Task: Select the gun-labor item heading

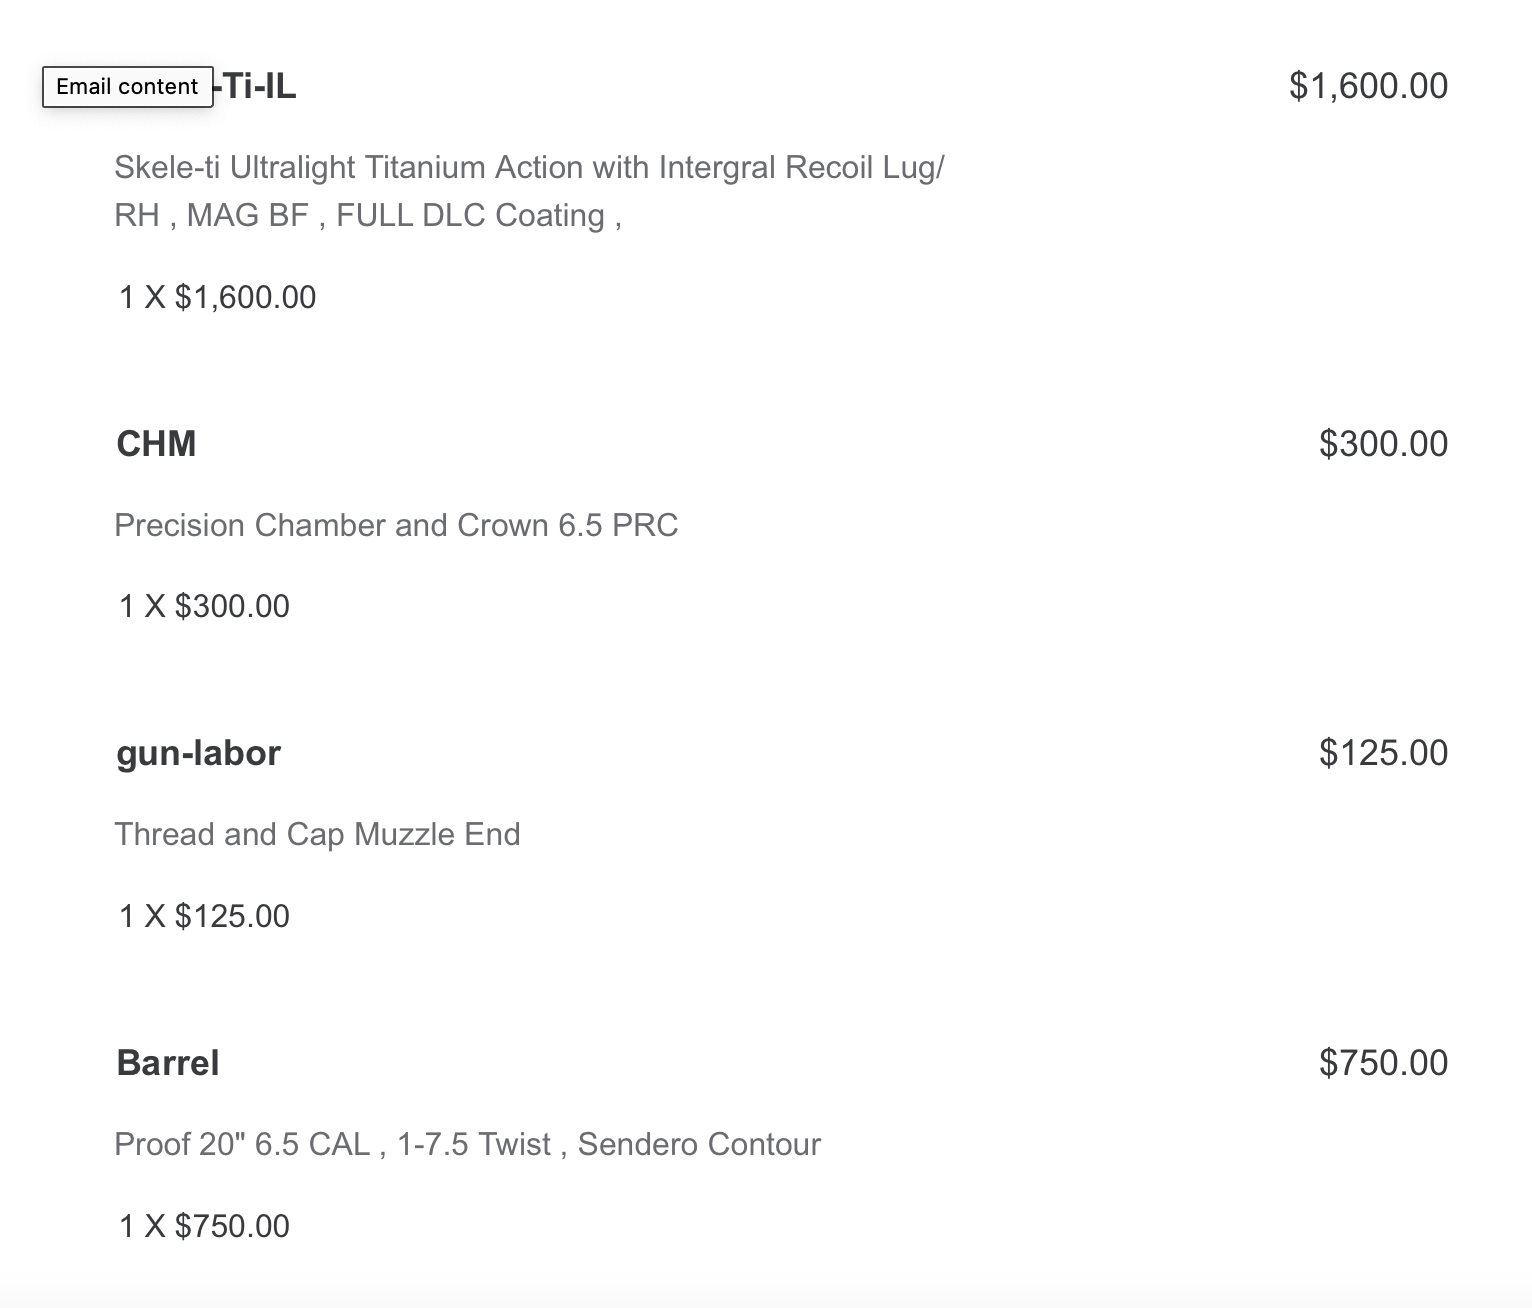Action: pyautogui.click(x=198, y=753)
